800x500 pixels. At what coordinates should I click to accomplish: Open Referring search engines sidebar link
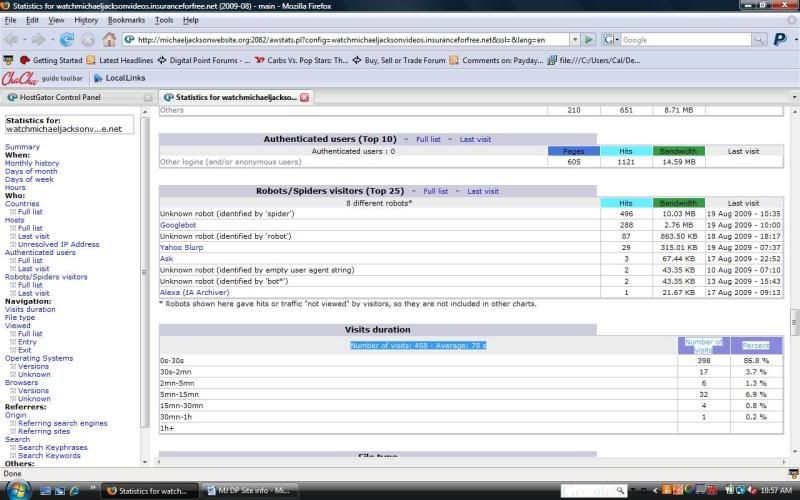pos(63,423)
